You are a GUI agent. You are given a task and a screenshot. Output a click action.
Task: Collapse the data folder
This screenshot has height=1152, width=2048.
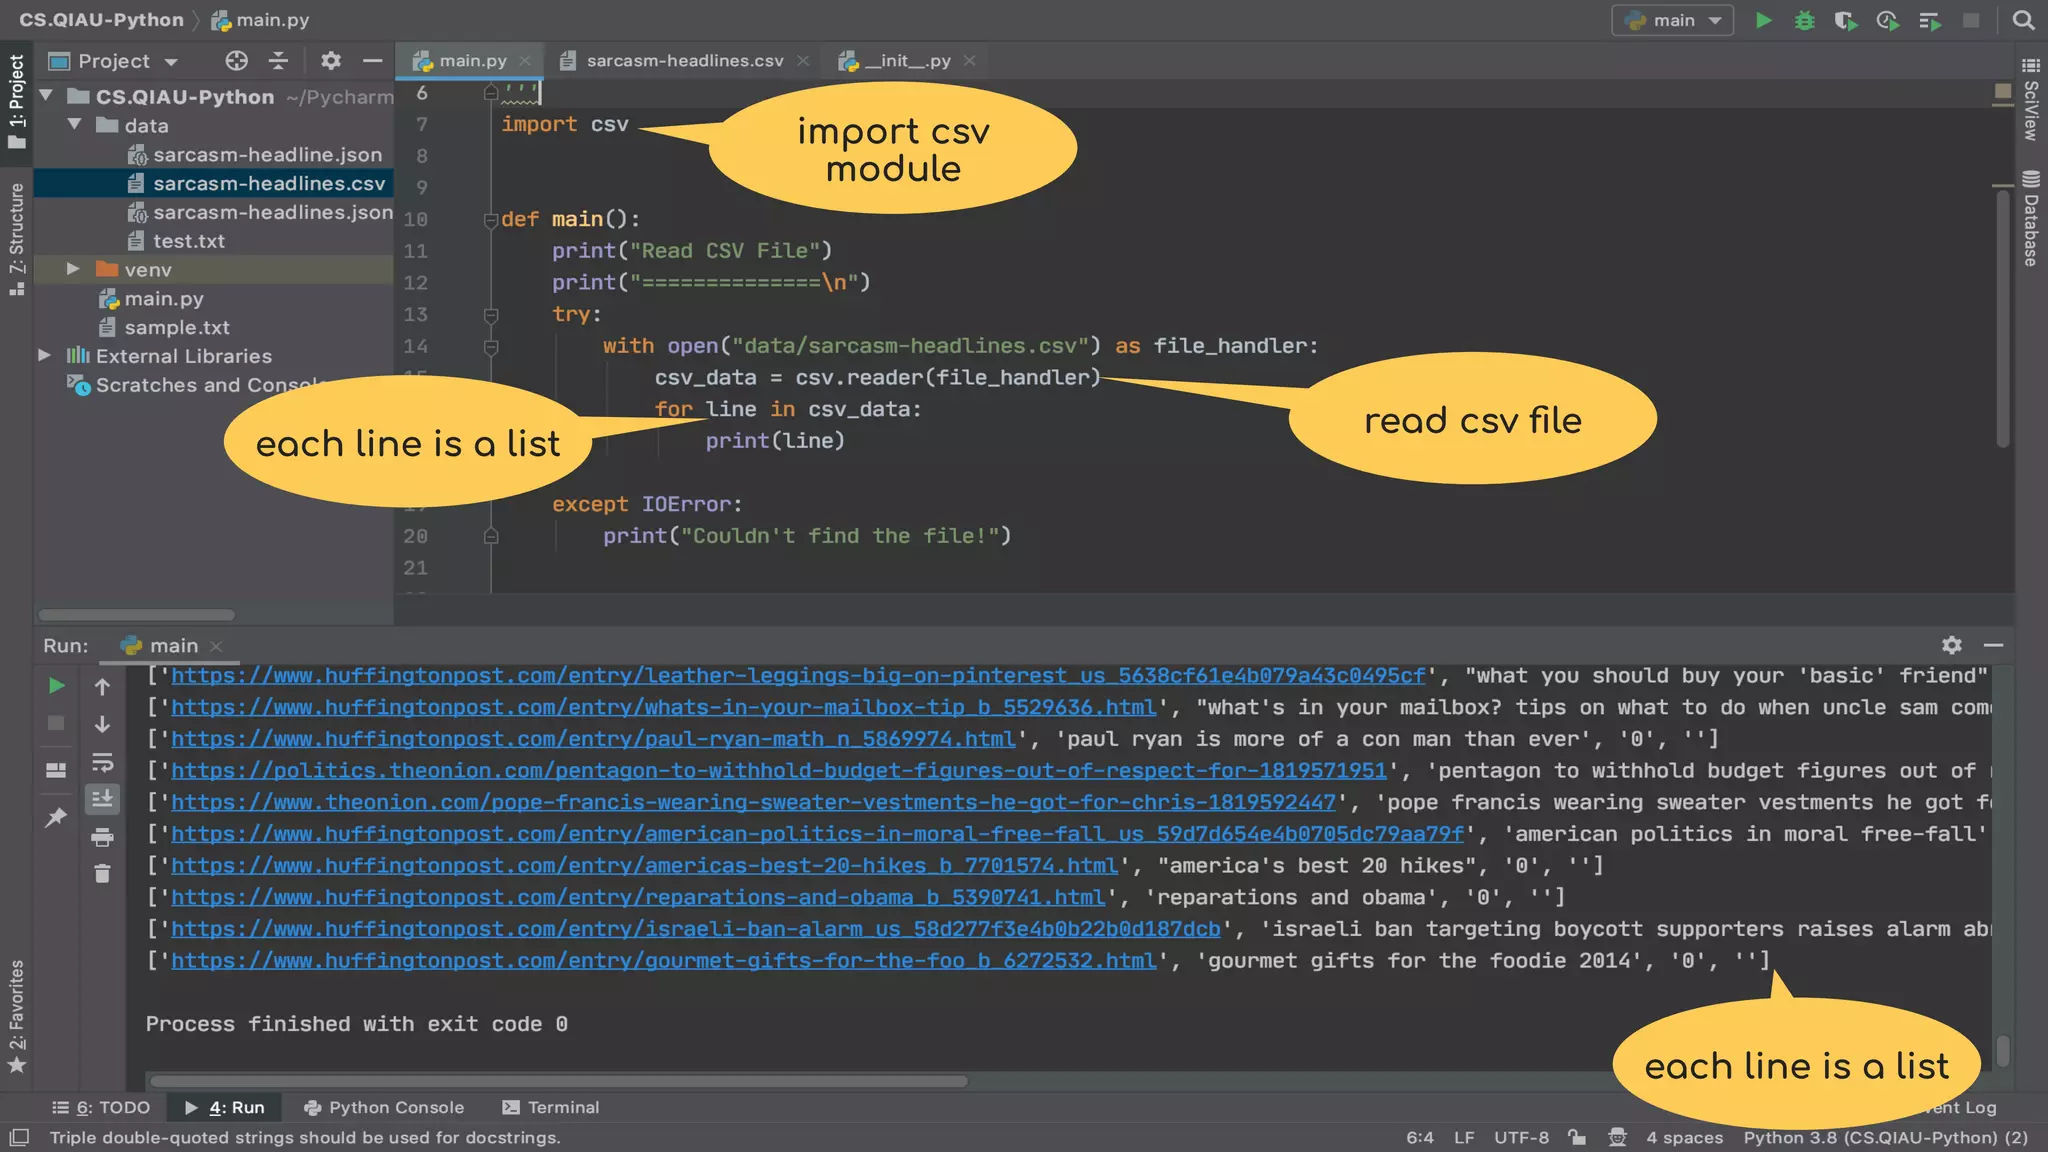pos(75,125)
